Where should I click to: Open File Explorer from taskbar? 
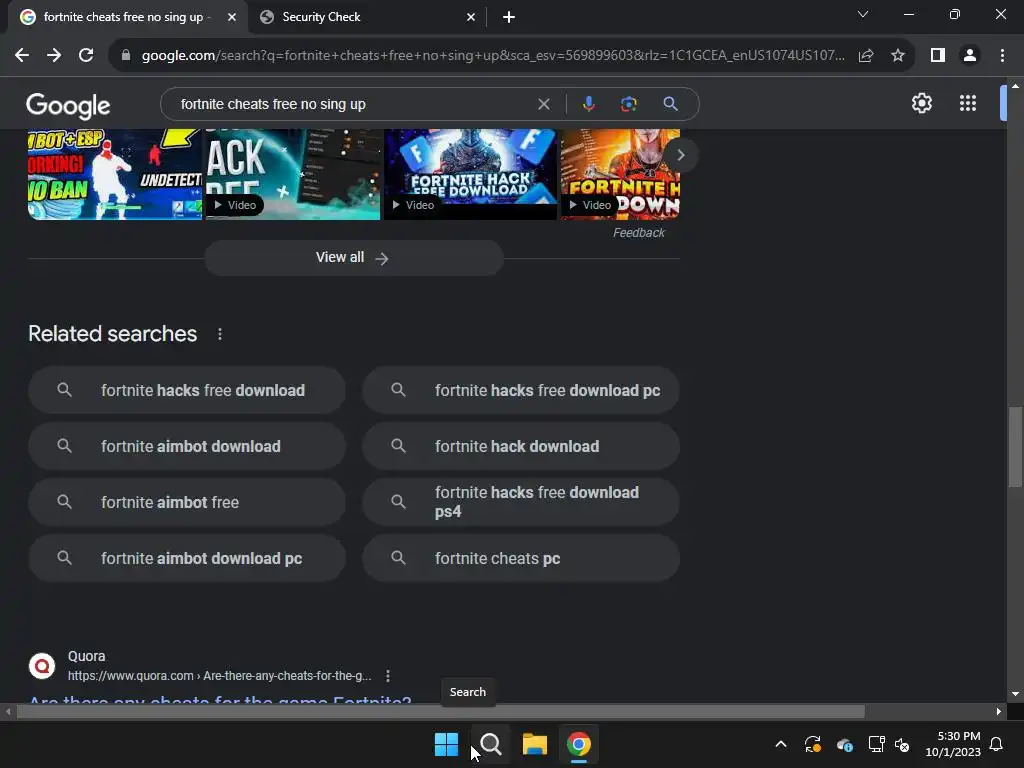click(x=535, y=744)
